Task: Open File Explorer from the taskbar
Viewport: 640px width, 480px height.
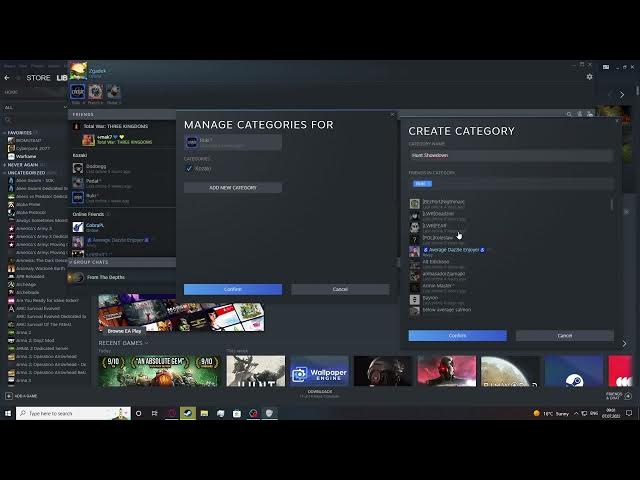Action: (x=204, y=413)
